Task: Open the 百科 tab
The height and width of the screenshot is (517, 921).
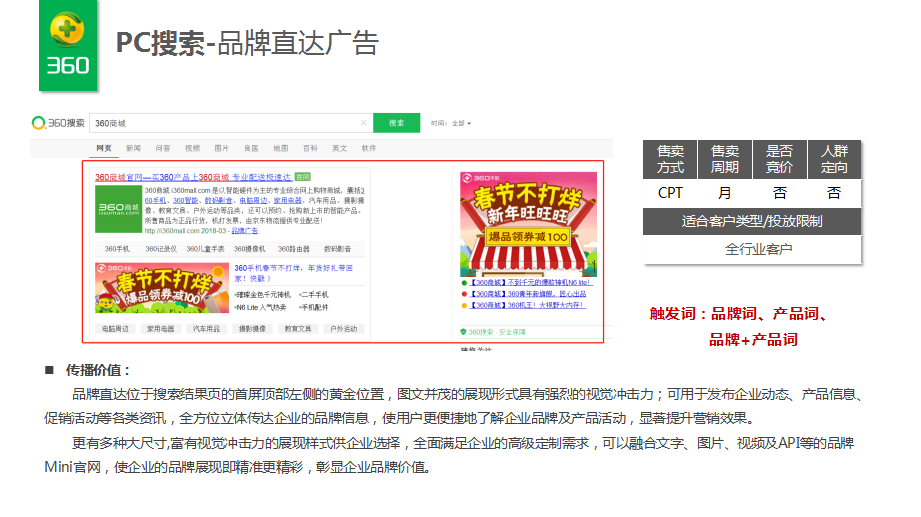Action: click(x=310, y=148)
